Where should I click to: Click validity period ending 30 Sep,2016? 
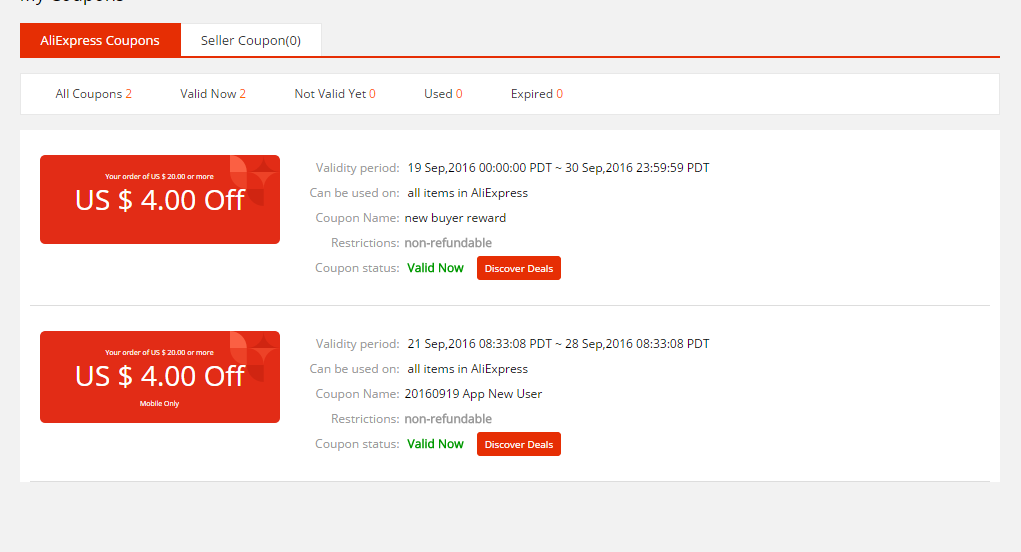click(x=559, y=168)
